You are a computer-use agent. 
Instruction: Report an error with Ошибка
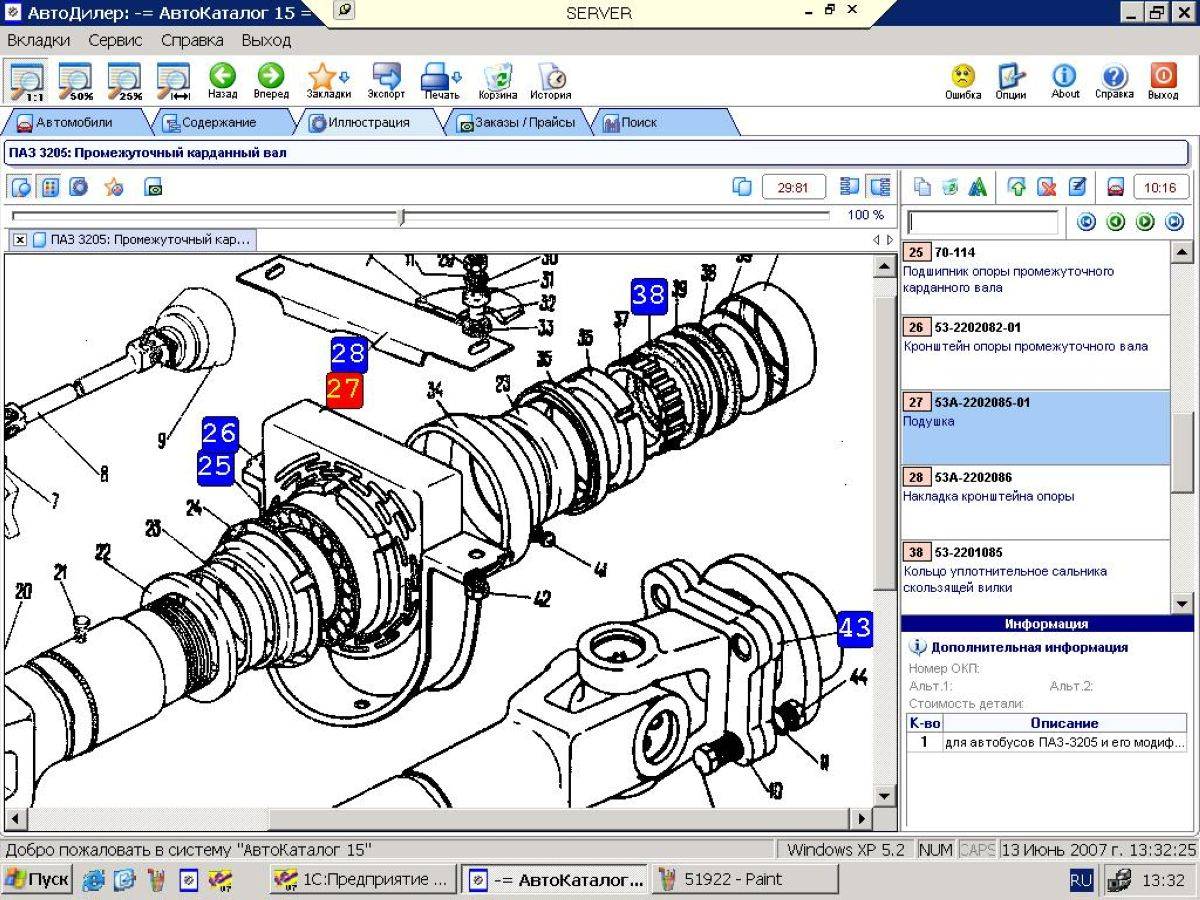tap(963, 81)
